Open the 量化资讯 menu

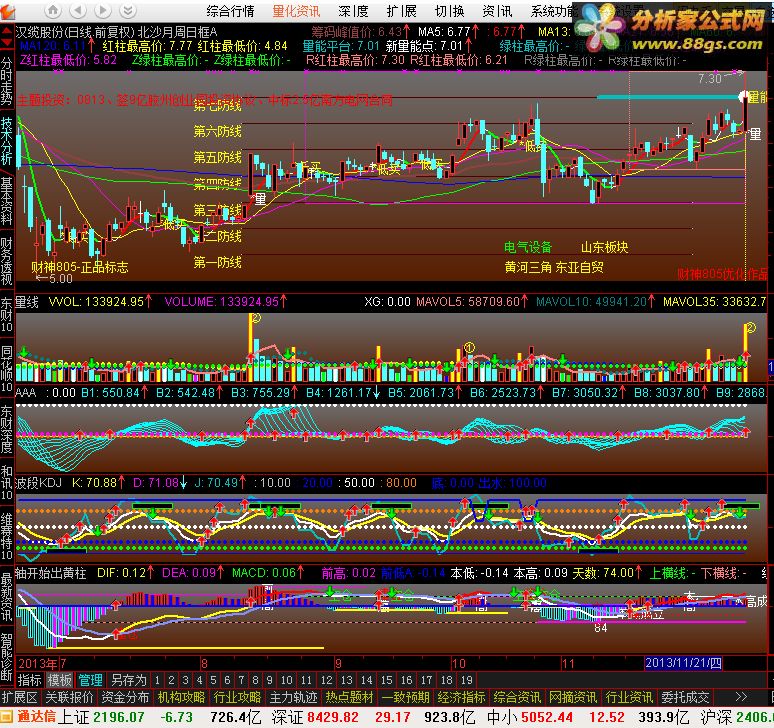click(296, 11)
